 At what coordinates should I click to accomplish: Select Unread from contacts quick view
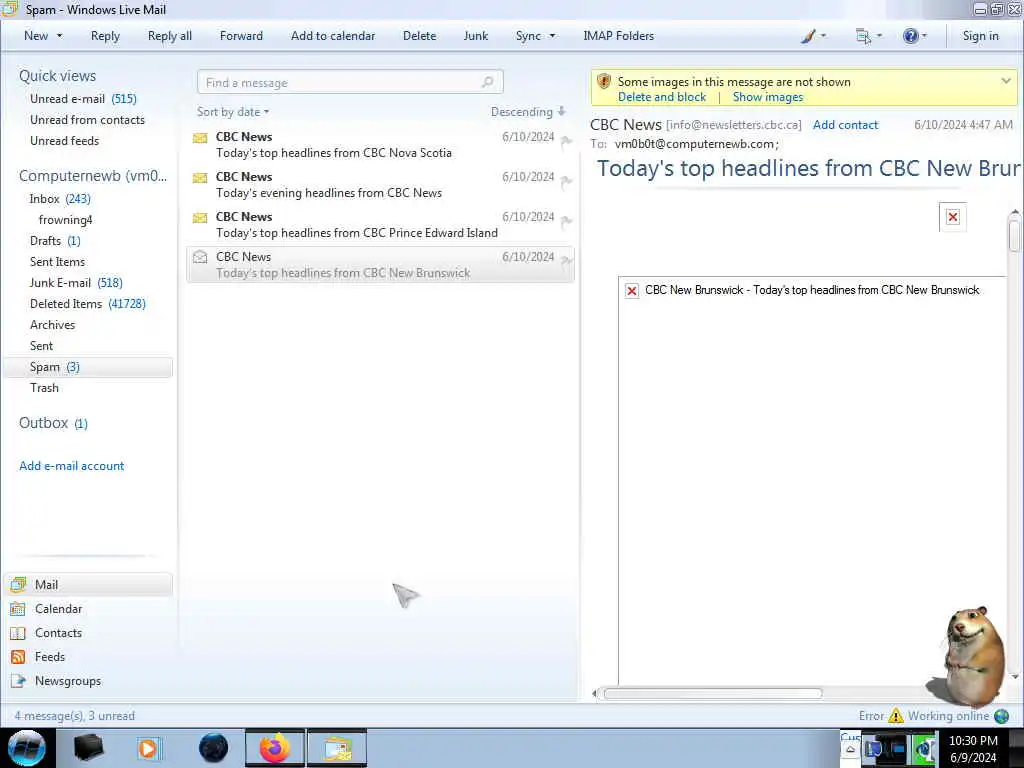[87, 120]
